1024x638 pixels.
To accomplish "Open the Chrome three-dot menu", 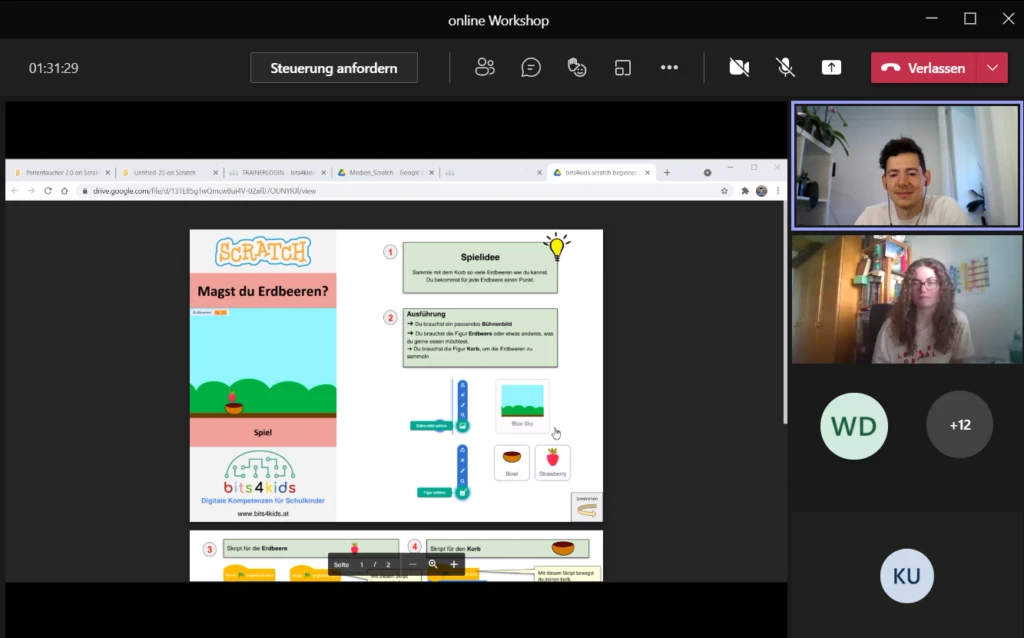I will 778,191.
